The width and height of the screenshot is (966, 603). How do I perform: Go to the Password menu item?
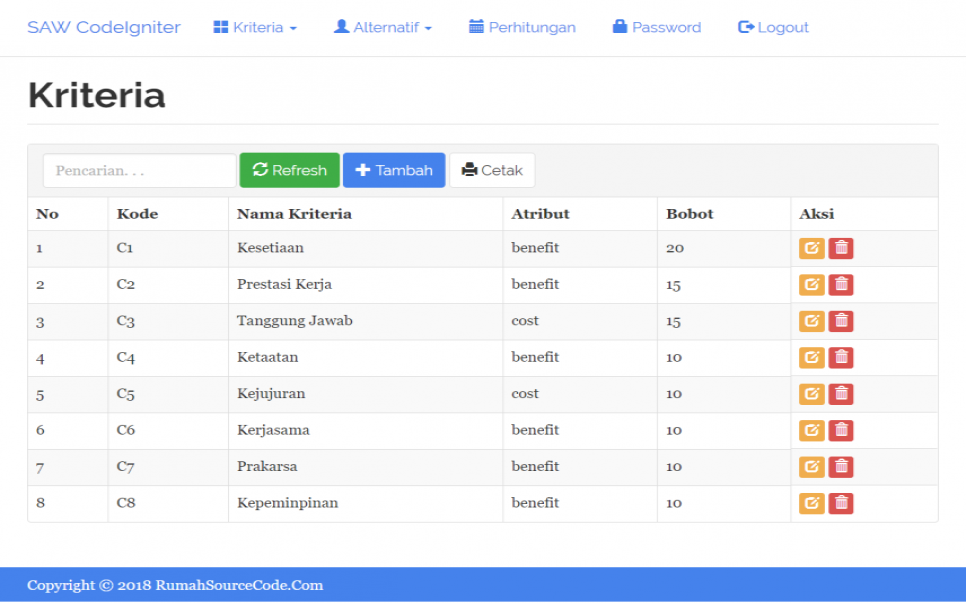pos(656,28)
